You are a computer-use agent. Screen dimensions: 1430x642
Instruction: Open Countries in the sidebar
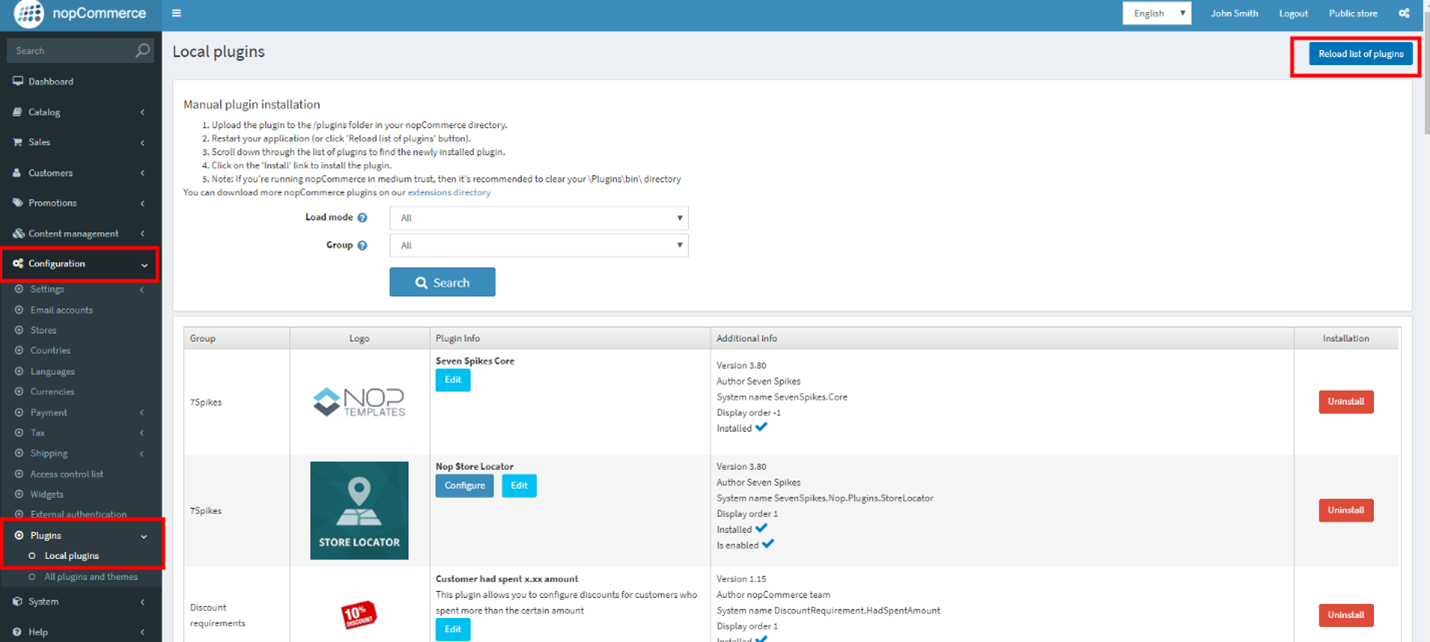click(x=50, y=351)
